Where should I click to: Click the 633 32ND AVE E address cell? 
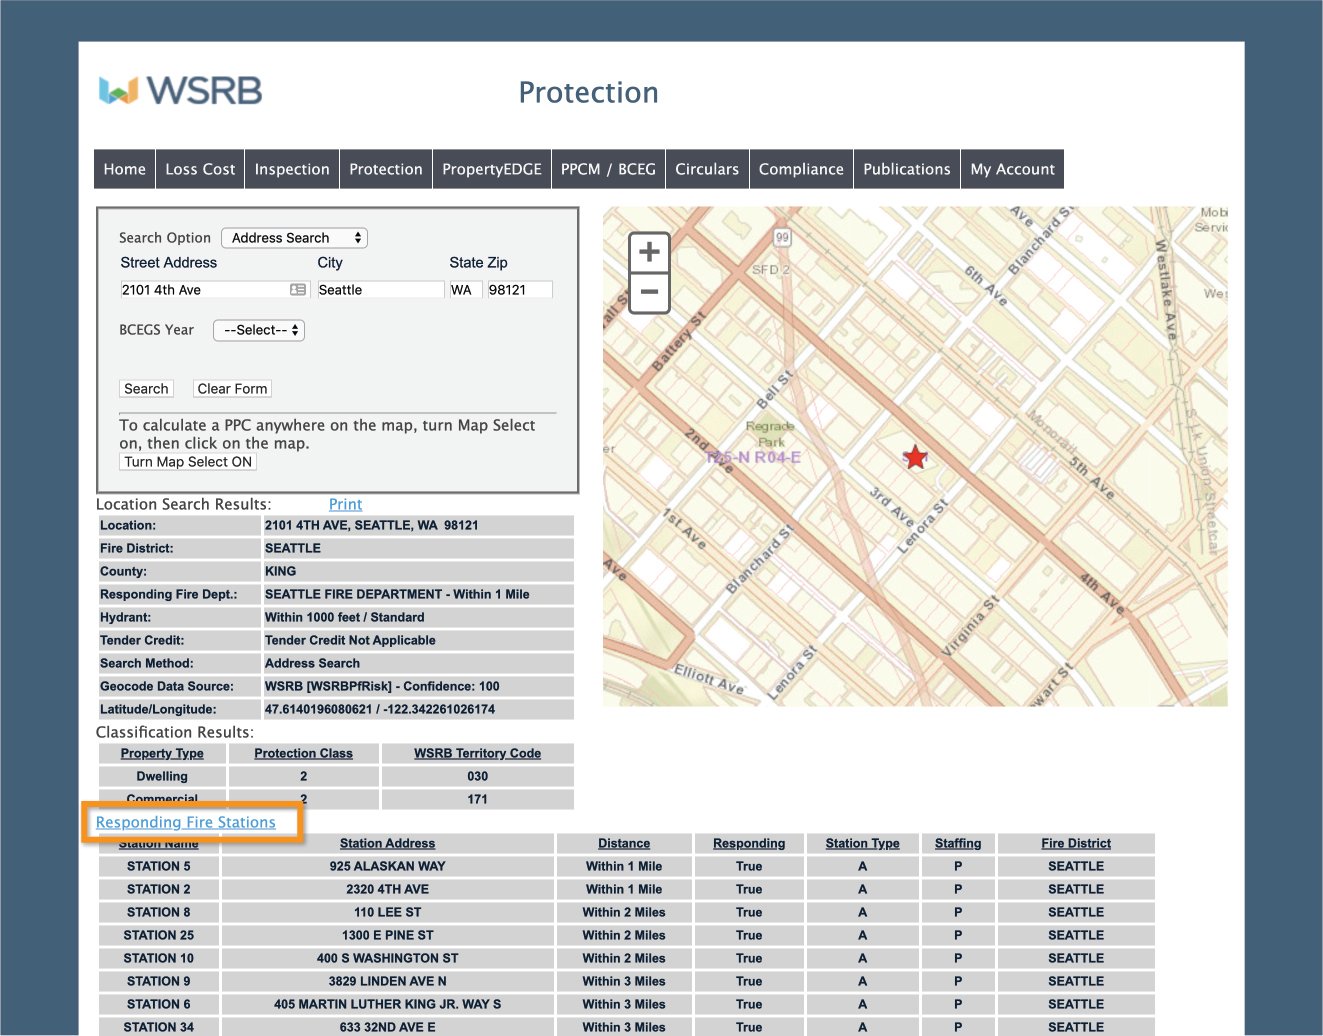click(387, 1027)
